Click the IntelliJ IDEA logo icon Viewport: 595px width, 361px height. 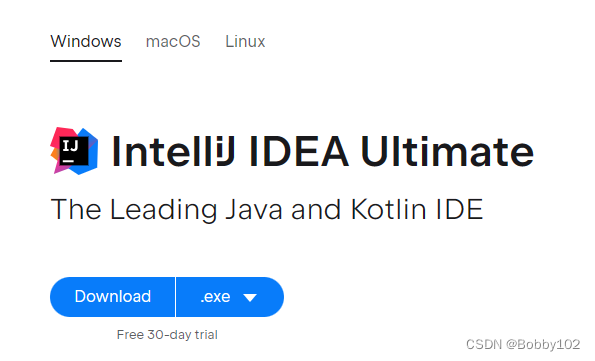[x=74, y=151]
